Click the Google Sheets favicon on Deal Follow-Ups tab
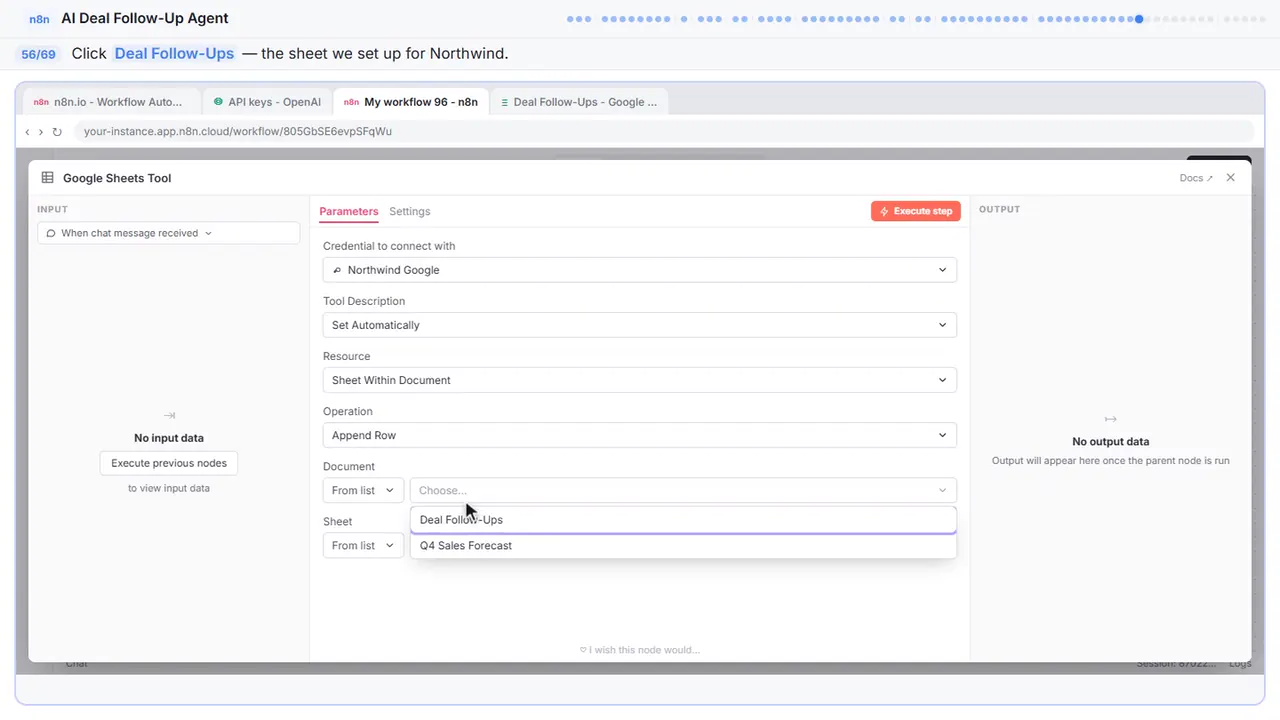 pyautogui.click(x=505, y=102)
